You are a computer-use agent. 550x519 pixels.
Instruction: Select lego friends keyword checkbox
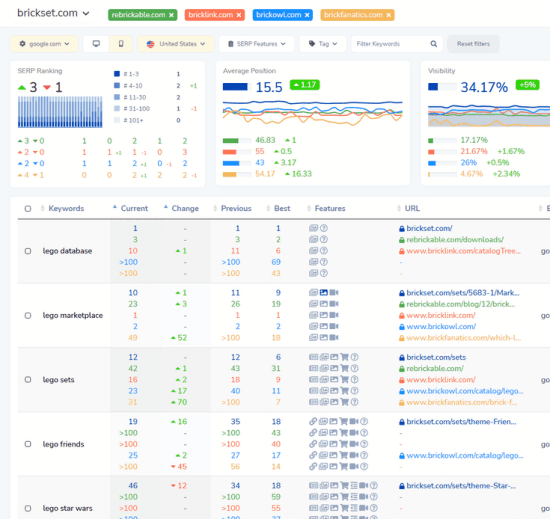tap(28, 444)
